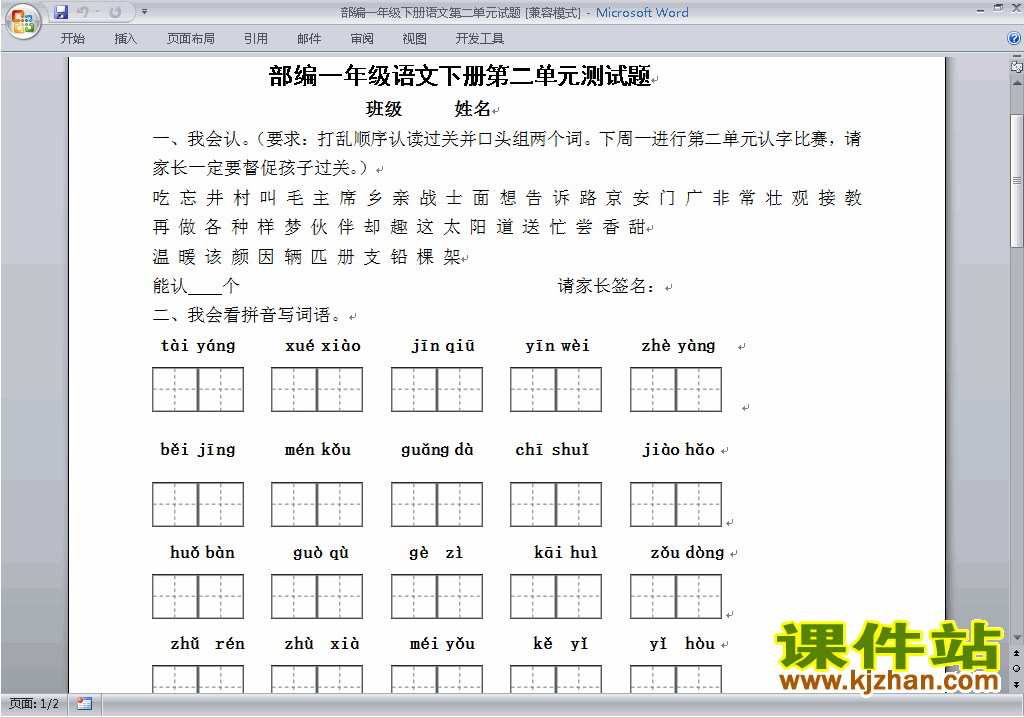Click the pinyin jīn qiū

443,346
